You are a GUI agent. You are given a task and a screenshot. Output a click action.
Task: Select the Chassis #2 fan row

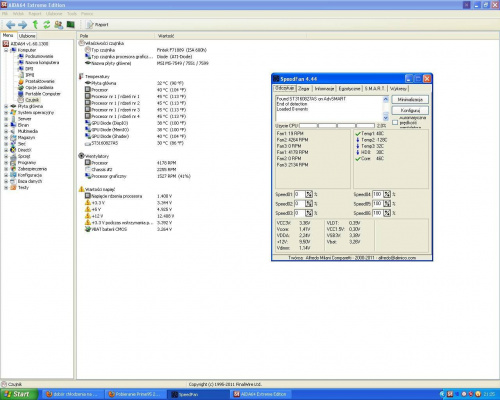pos(130,169)
